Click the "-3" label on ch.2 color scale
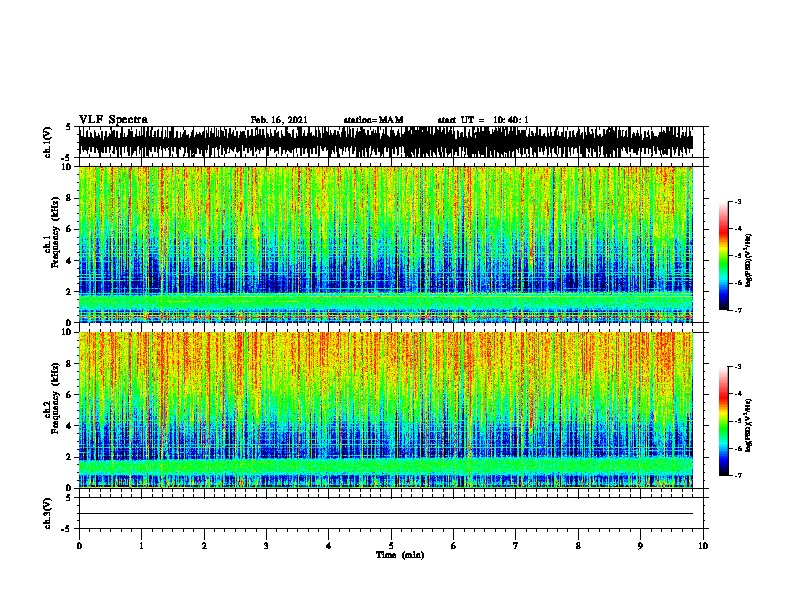The image size is (792, 612). click(x=738, y=367)
